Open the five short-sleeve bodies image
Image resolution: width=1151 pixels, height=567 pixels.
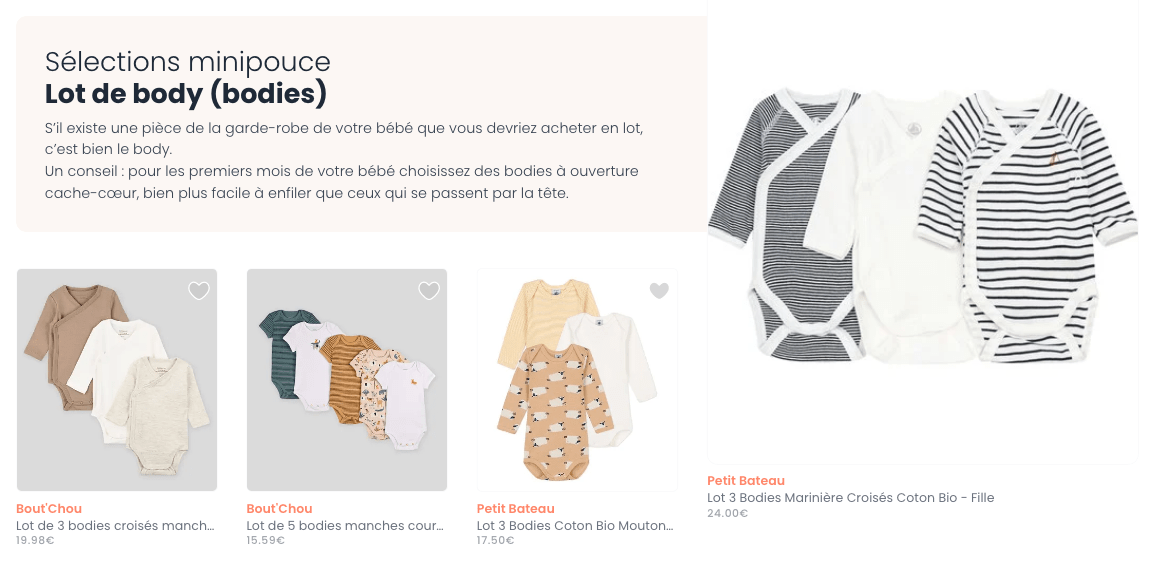click(x=346, y=380)
